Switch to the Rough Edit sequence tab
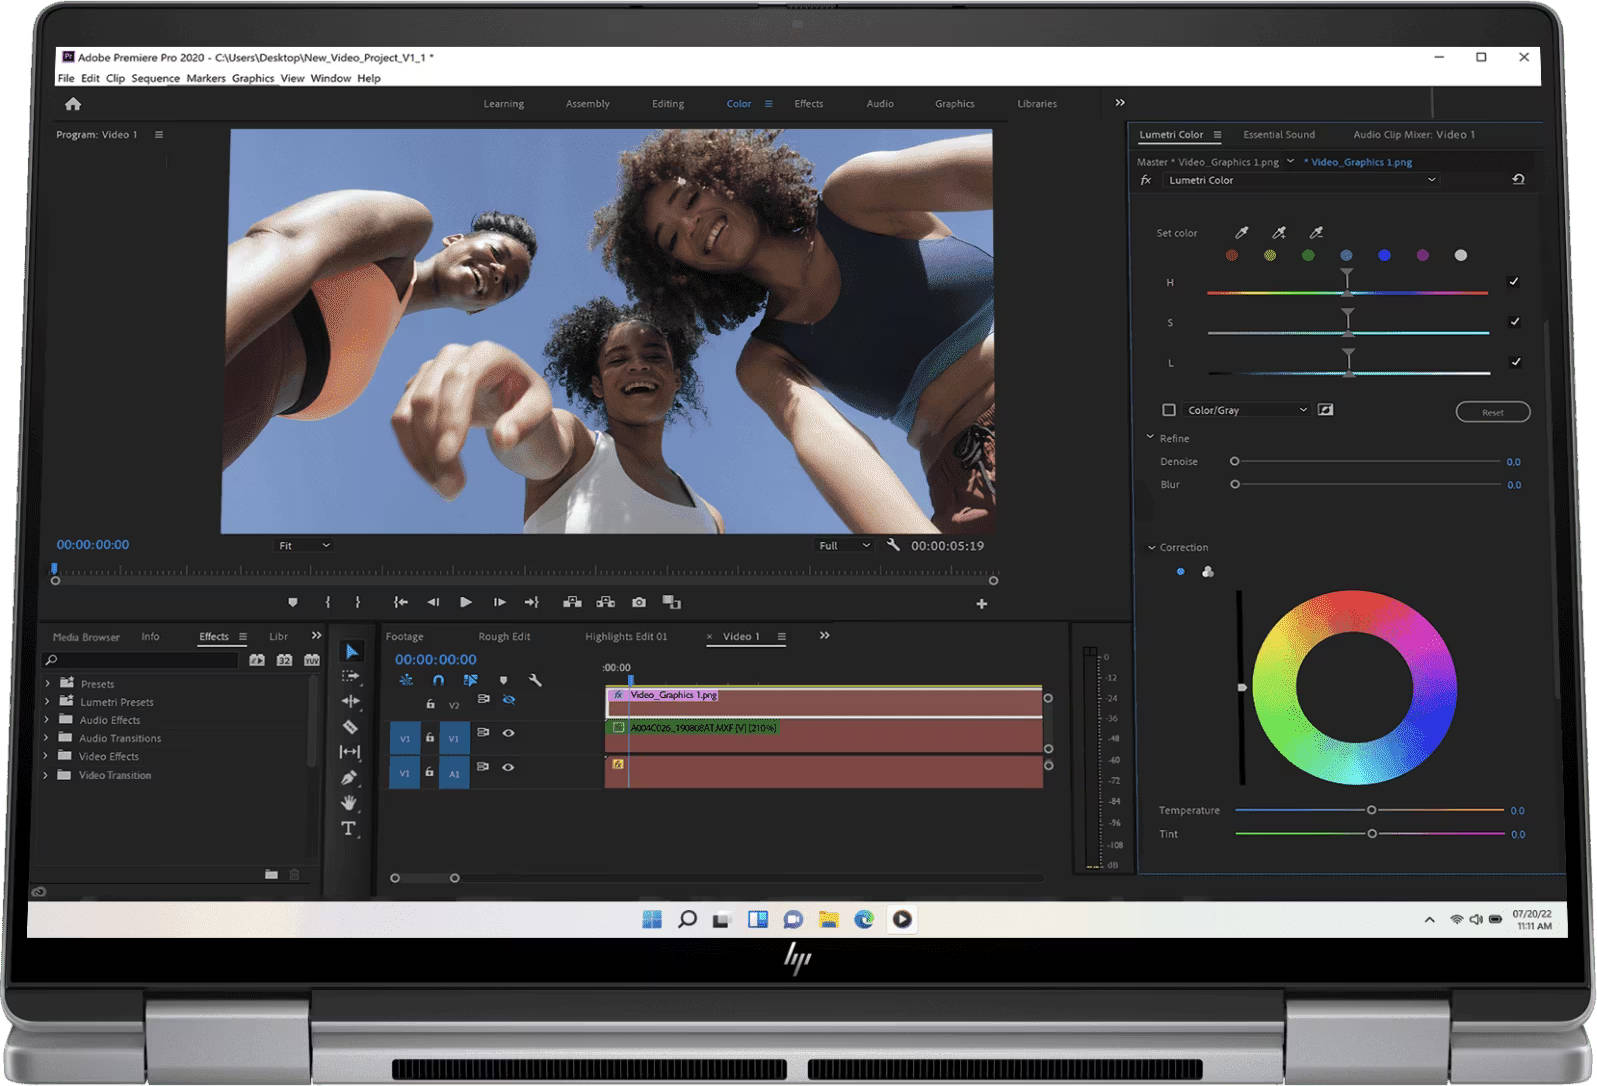The image size is (1597, 1086). [x=504, y=636]
